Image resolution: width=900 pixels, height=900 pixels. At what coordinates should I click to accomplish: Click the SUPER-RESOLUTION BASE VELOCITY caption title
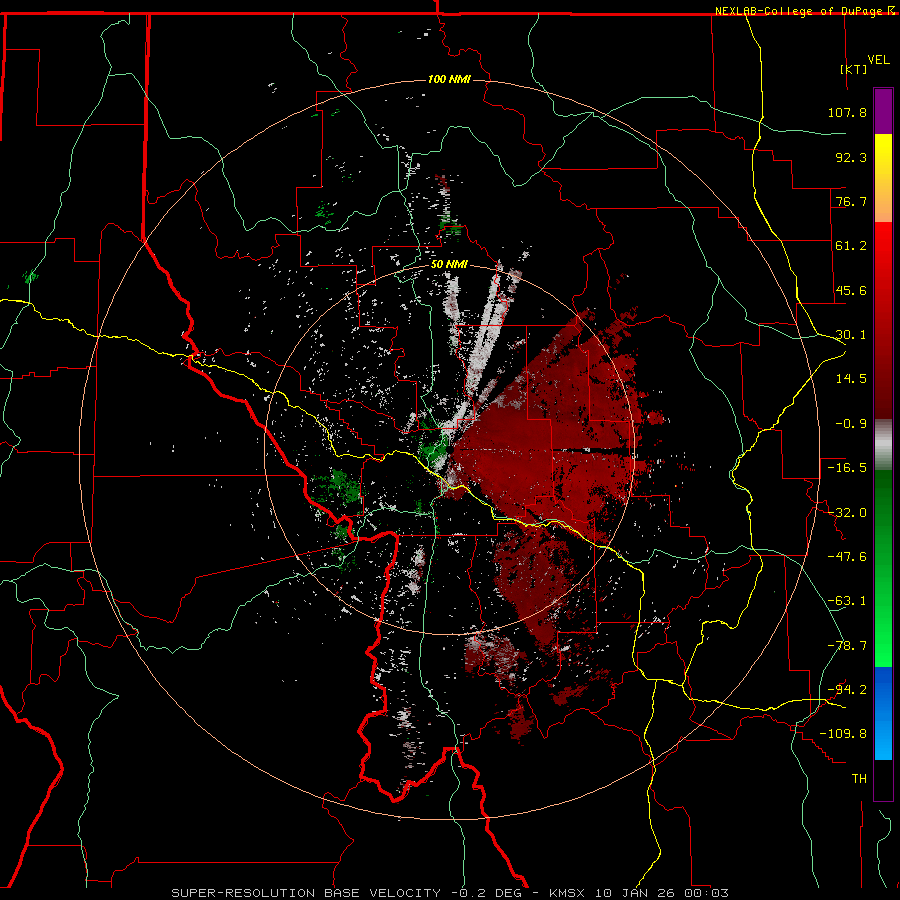pyautogui.click(x=306, y=893)
